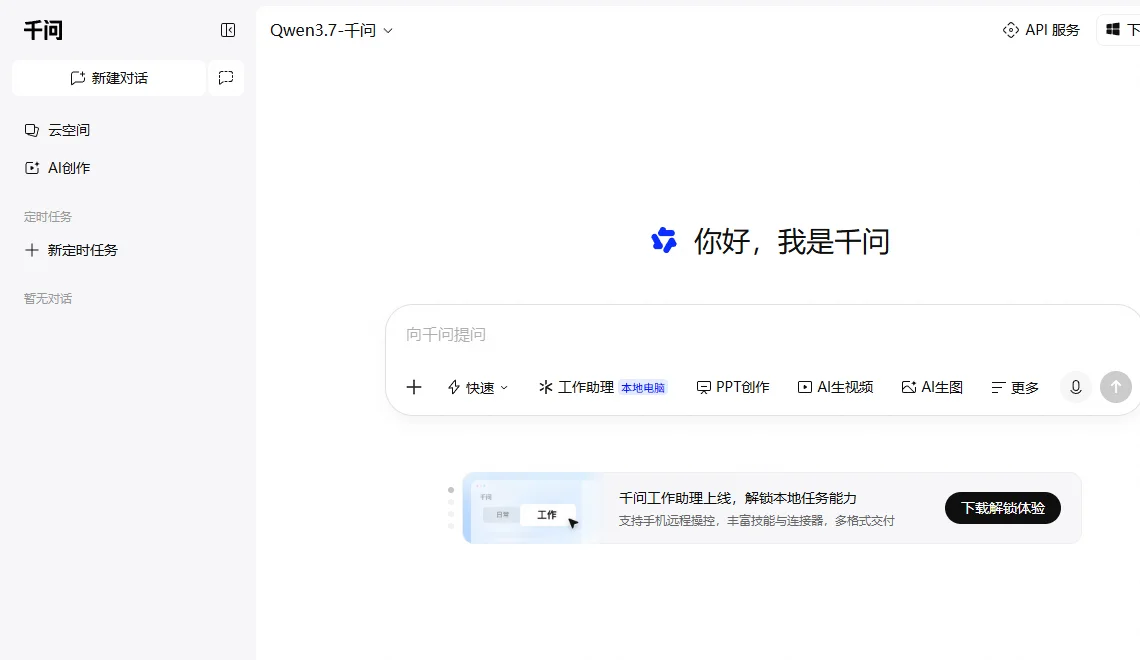1140x660 pixels.
Task: Open AI创作 in the sidebar
Action: click(57, 168)
